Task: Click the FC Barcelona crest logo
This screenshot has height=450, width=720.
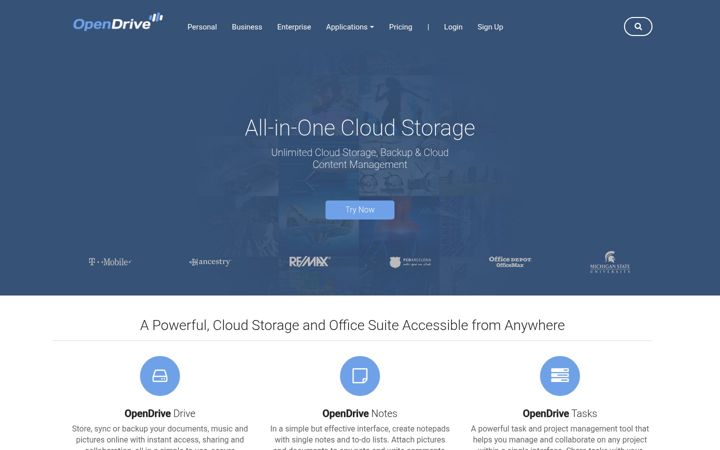Action: [x=410, y=262]
